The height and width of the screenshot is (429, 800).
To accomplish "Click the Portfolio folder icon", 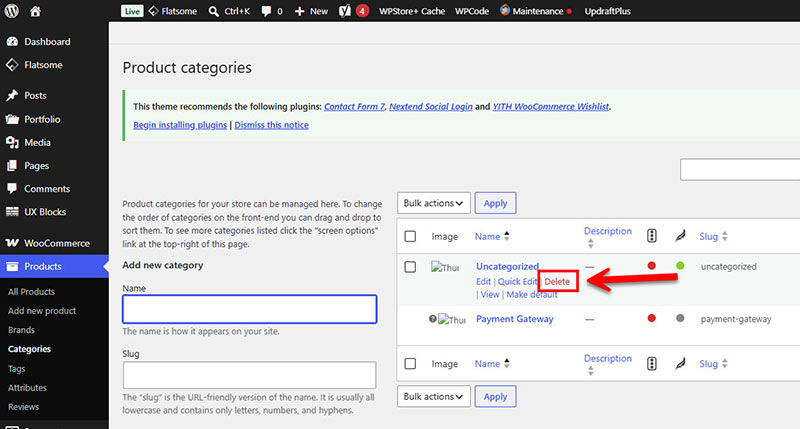I will (12, 119).
